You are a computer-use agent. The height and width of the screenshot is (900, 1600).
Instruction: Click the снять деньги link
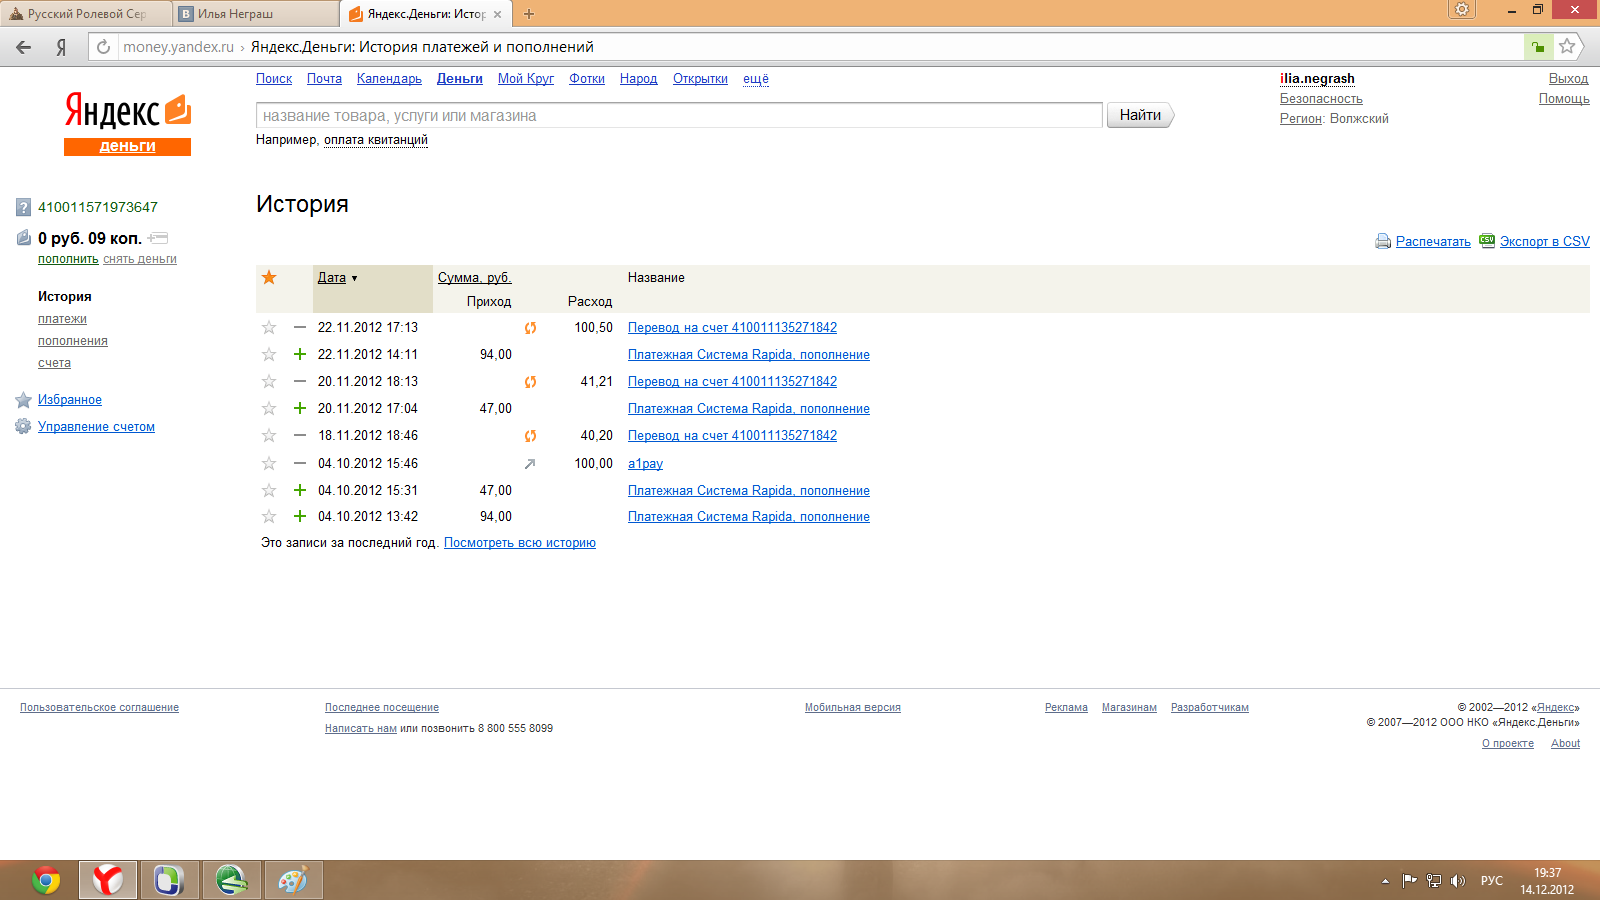point(140,259)
